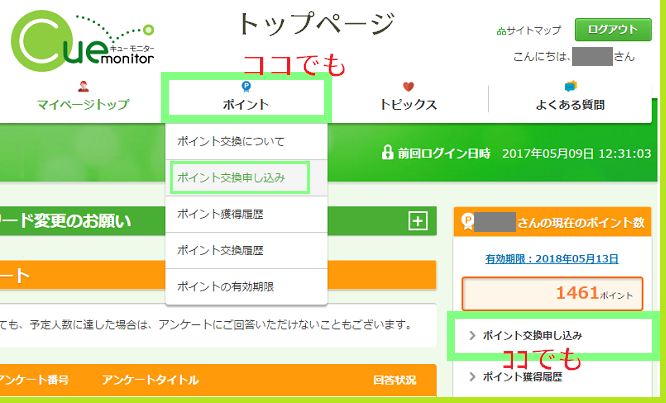
Task: Click the chat bubble icon above よくある質問
Action: click(570, 86)
